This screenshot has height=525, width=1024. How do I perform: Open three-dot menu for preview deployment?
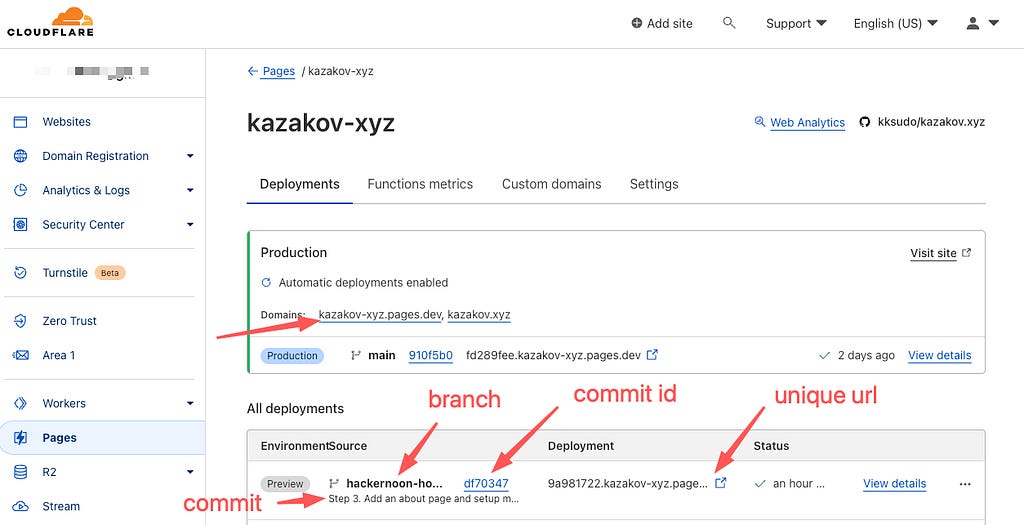[965, 484]
